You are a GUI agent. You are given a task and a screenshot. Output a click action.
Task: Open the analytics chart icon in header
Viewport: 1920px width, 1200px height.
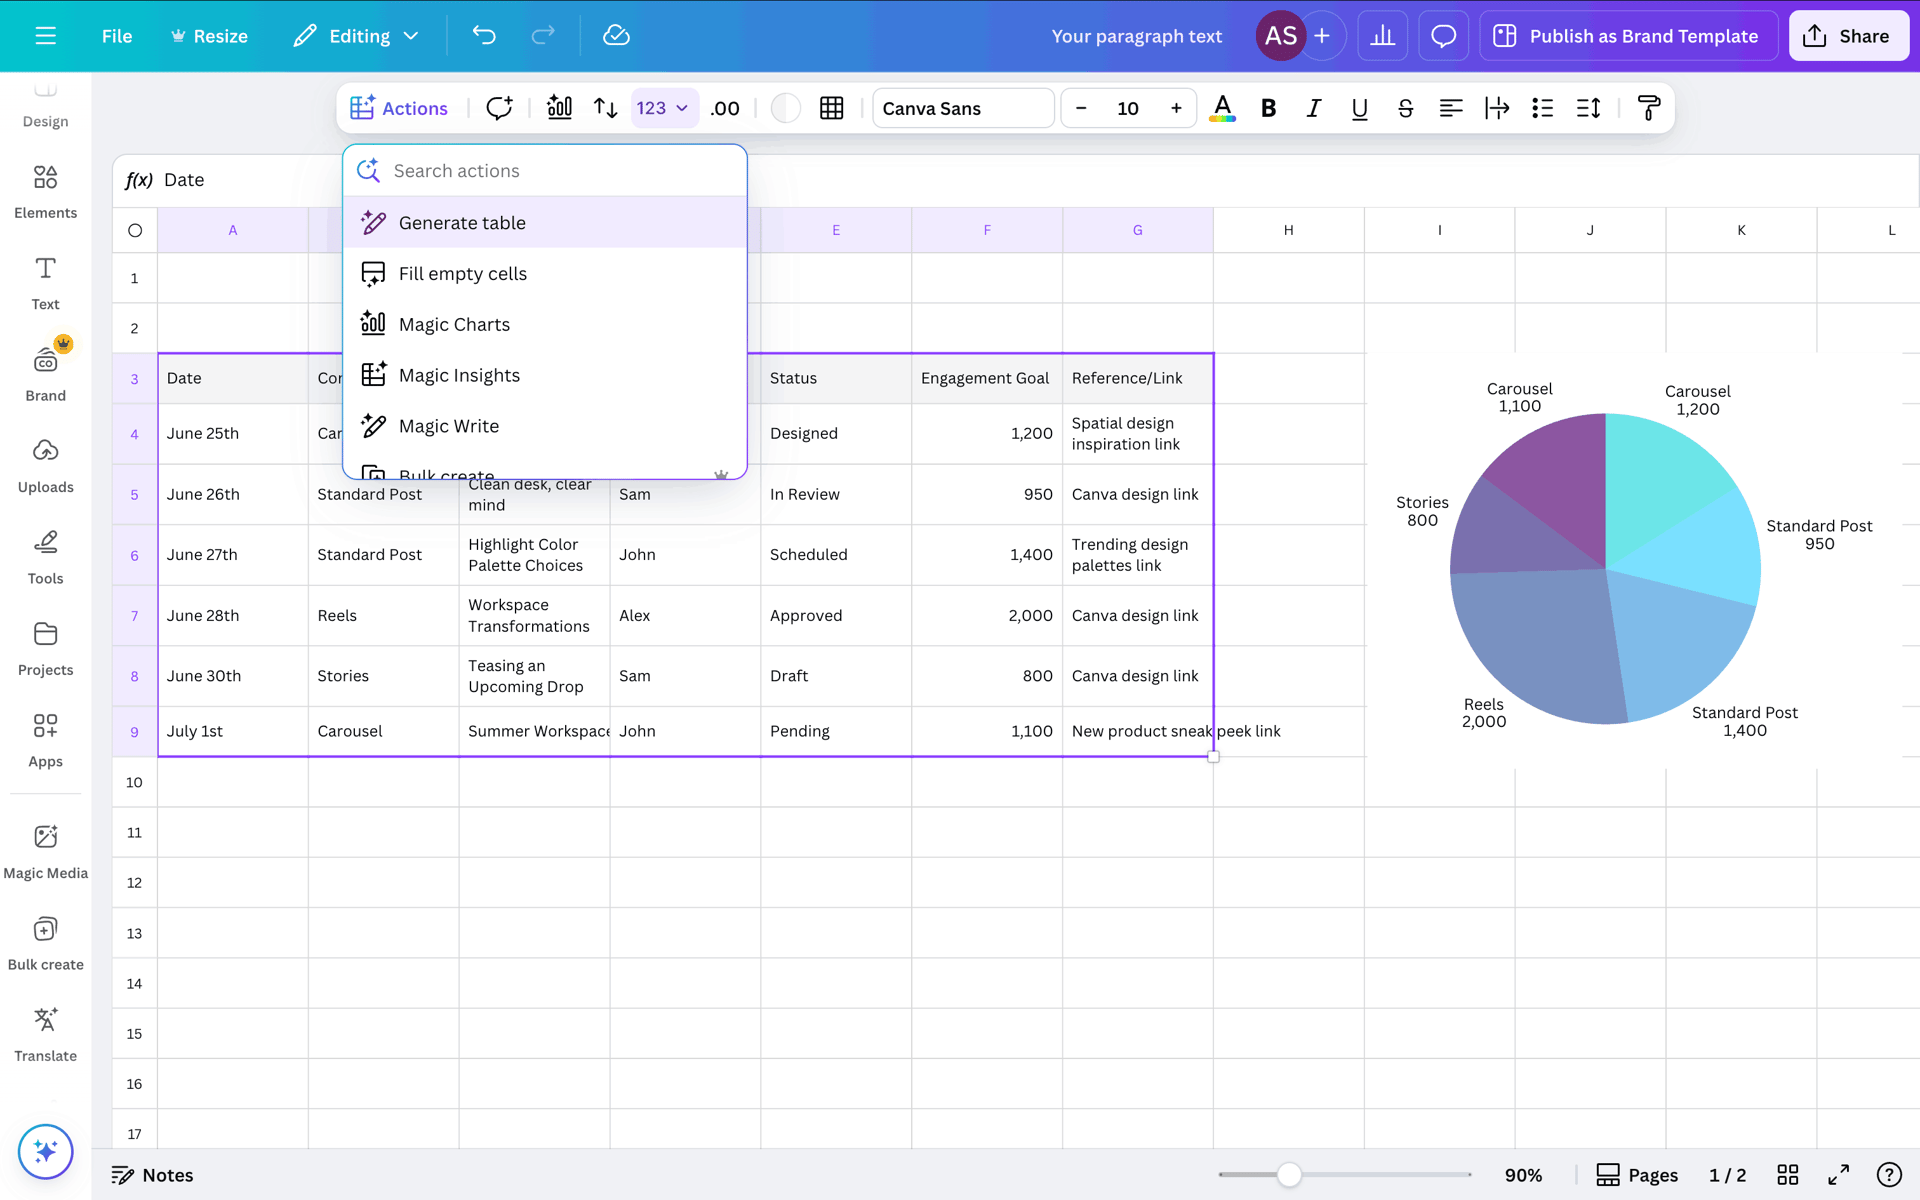click(1383, 36)
